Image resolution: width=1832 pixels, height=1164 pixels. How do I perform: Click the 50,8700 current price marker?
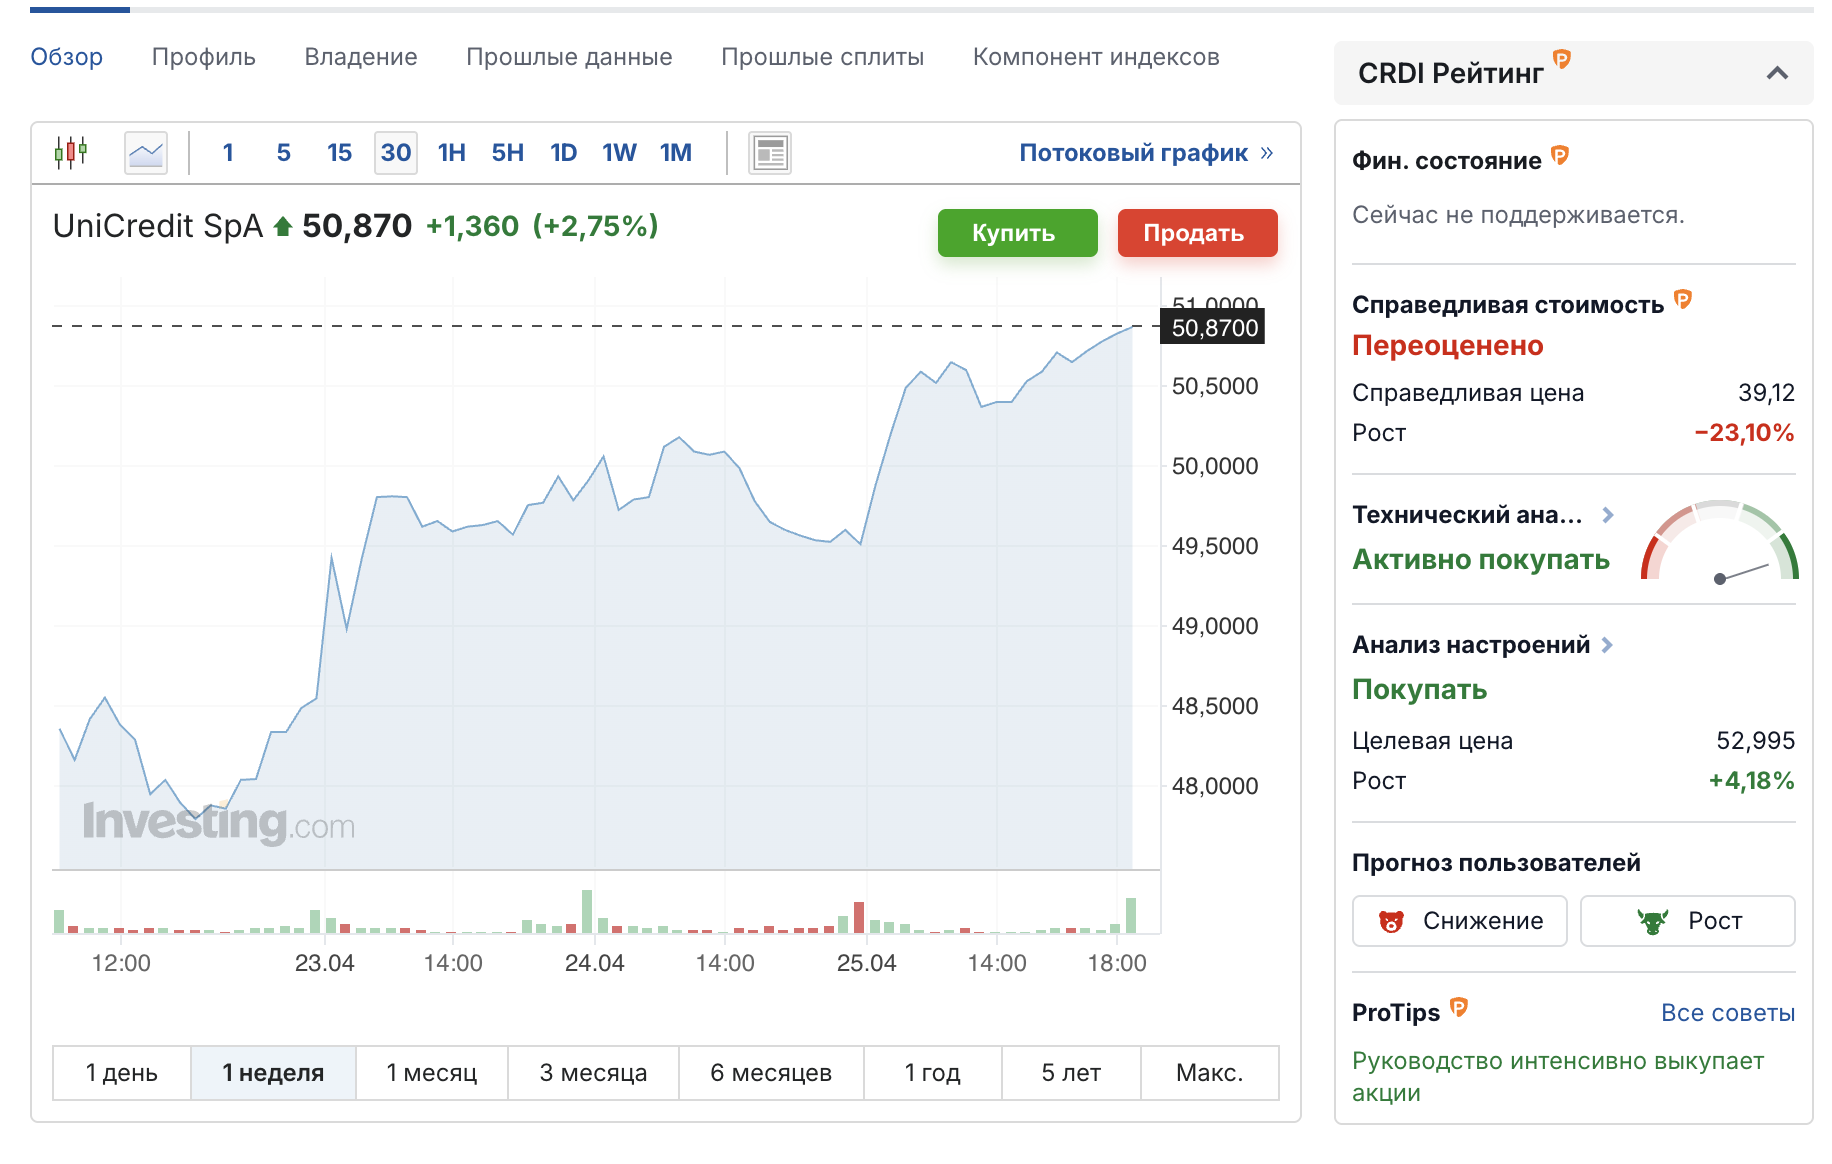point(1213,327)
